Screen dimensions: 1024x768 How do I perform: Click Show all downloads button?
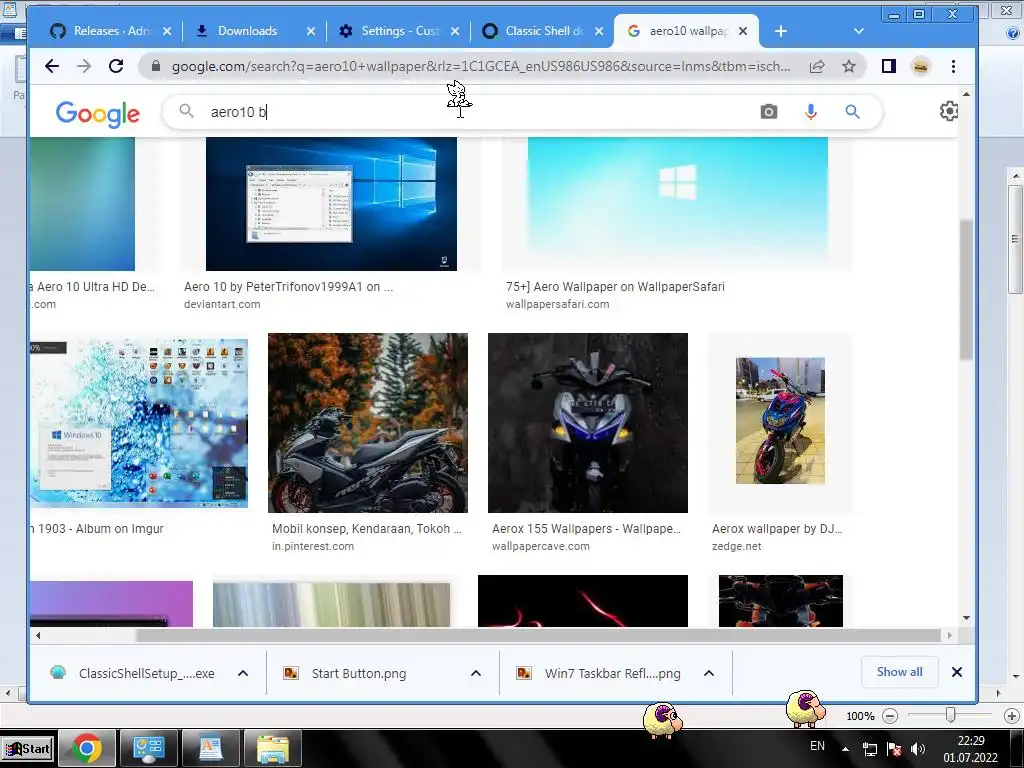[899, 672]
